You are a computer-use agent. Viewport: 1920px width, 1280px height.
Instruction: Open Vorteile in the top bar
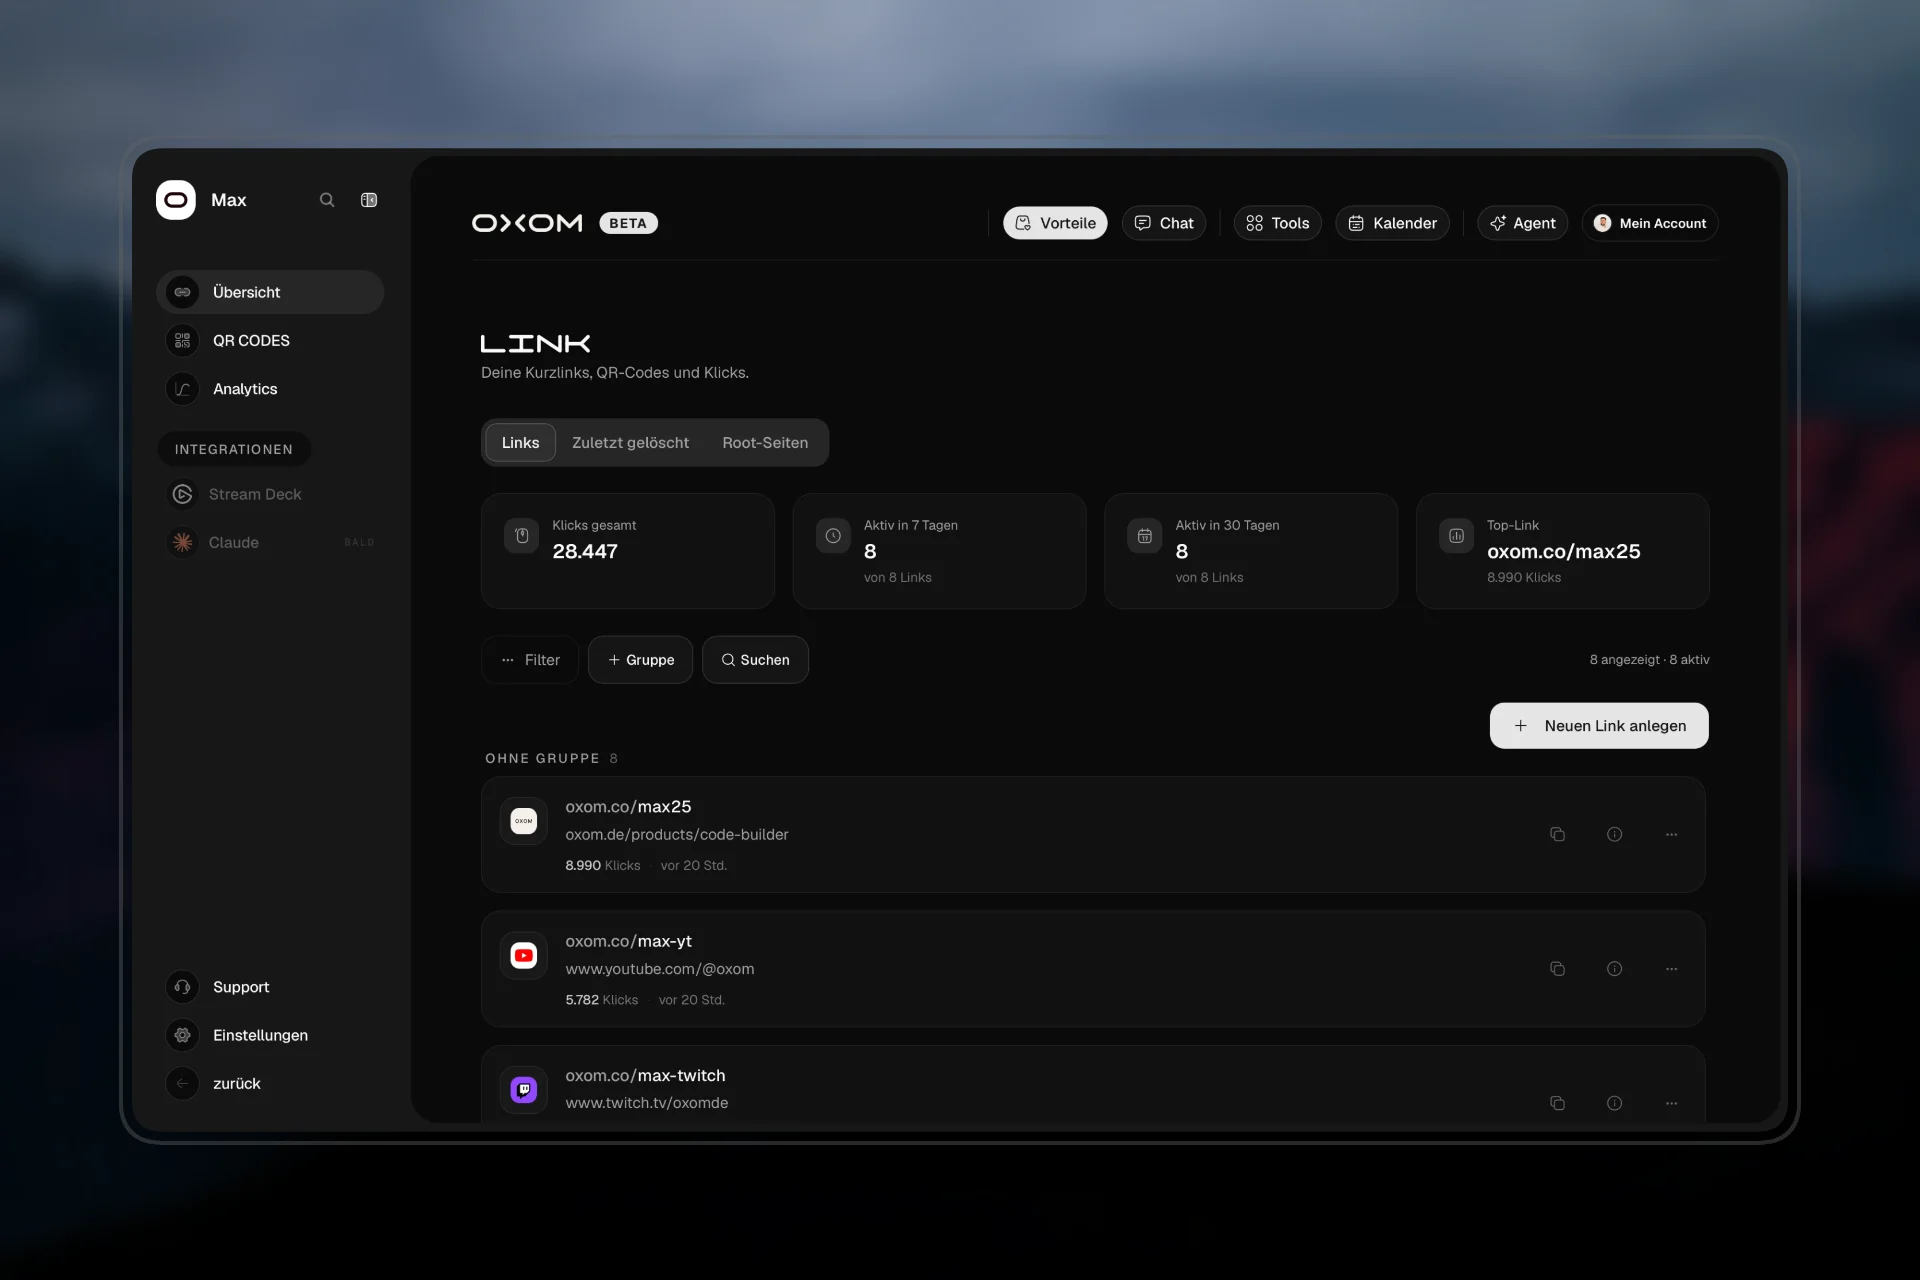[x=1056, y=223]
